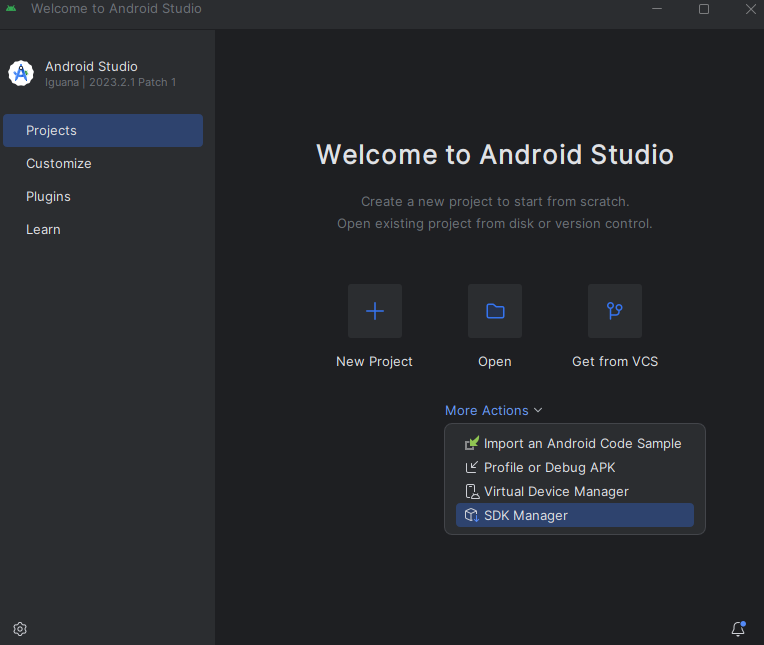Collapse the More Actions dropdown
The width and height of the screenshot is (764, 645).
[494, 410]
